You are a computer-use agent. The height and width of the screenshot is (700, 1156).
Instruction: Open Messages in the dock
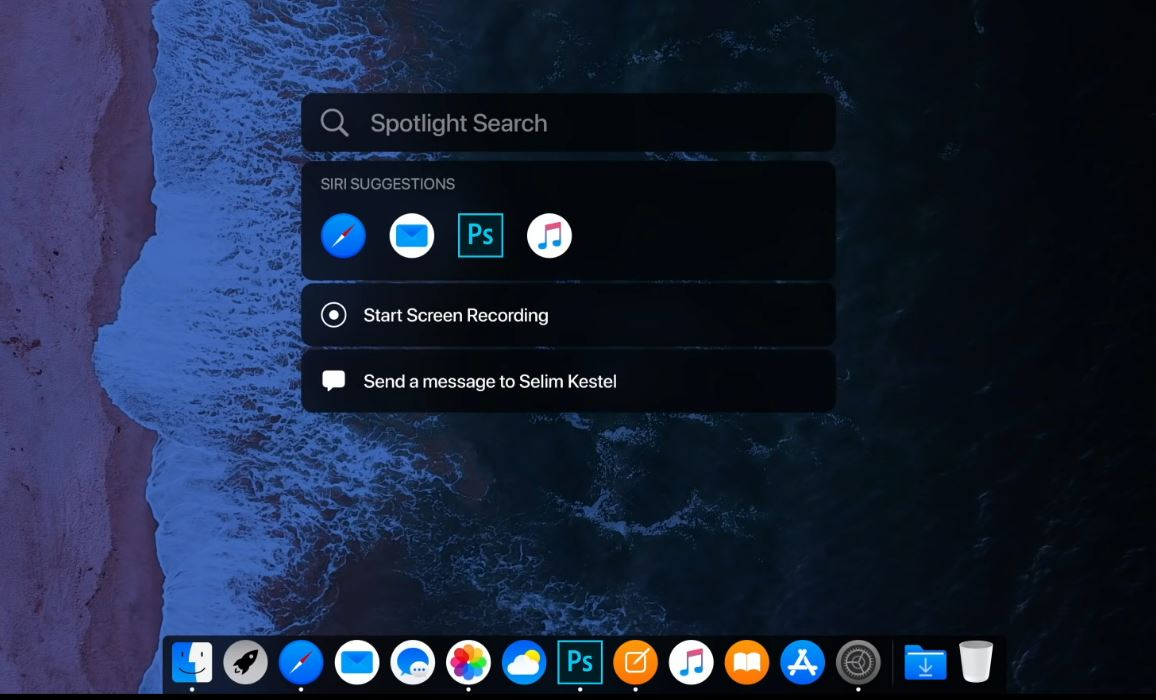coord(412,662)
